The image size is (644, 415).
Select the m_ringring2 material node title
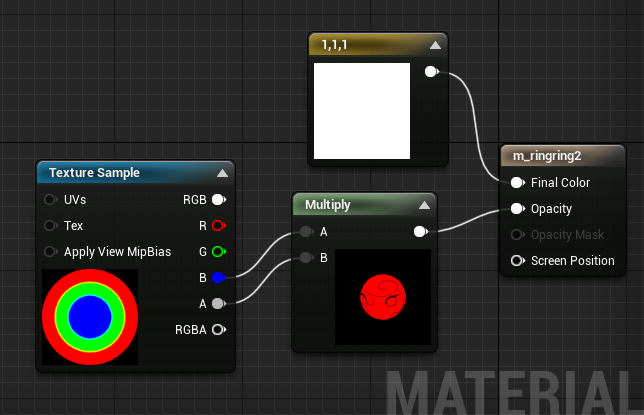click(x=547, y=156)
